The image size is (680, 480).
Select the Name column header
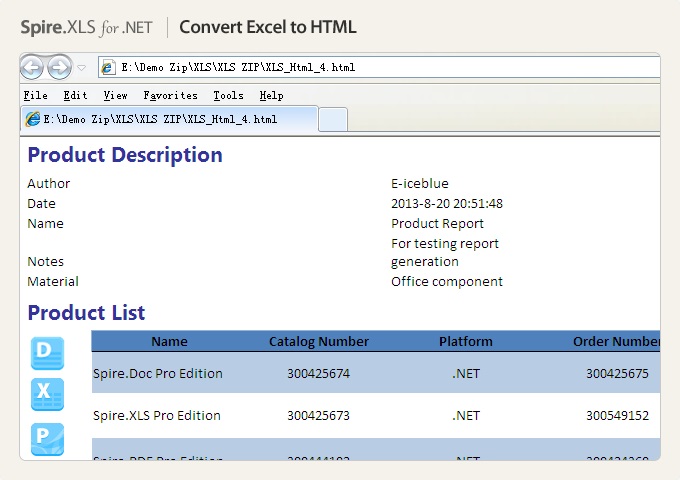pos(169,342)
